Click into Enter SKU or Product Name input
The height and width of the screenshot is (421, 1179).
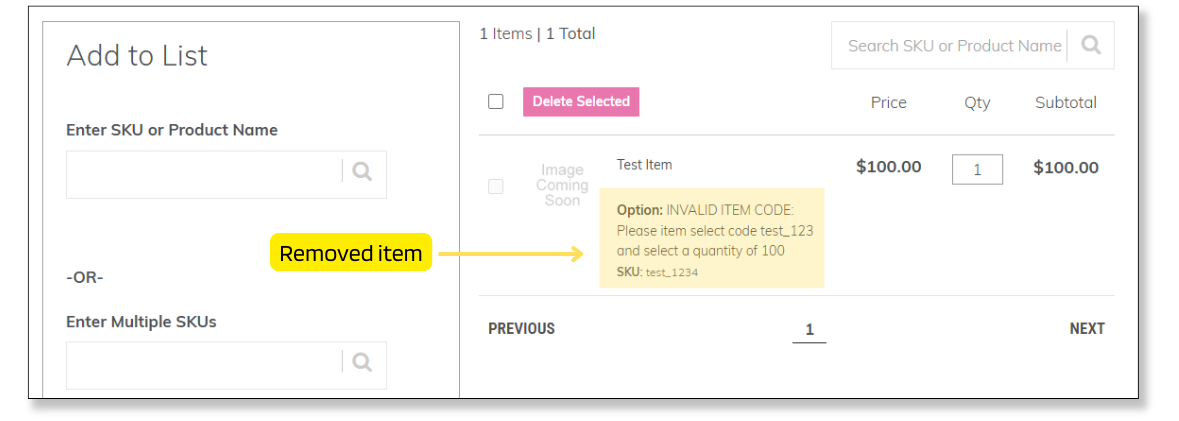click(205, 174)
